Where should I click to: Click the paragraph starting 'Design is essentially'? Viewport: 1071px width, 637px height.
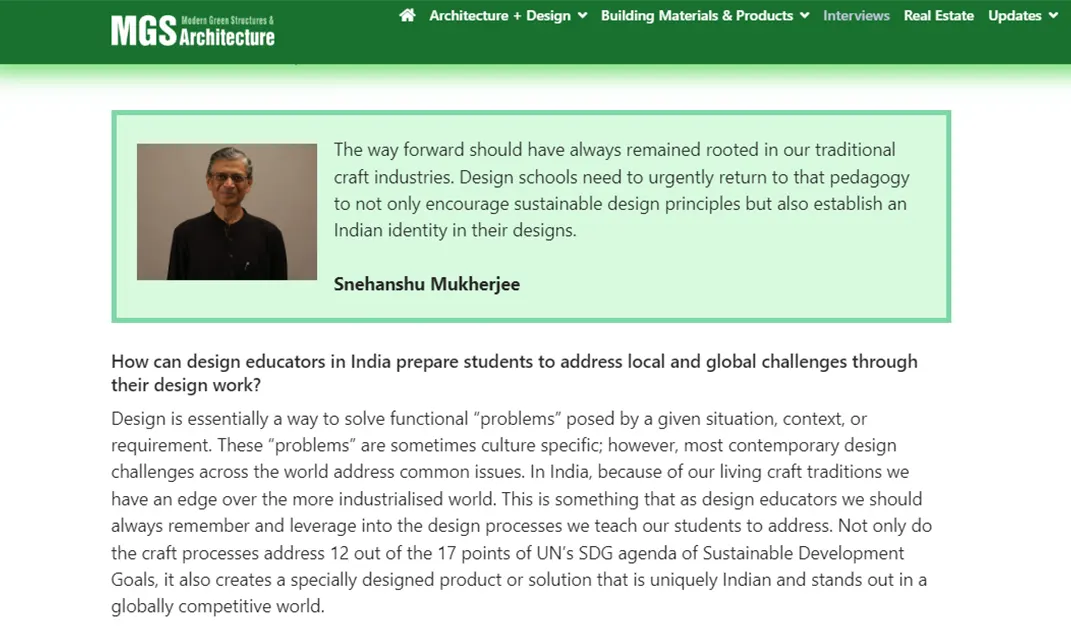pyautogui.click(x=520, y=512)
